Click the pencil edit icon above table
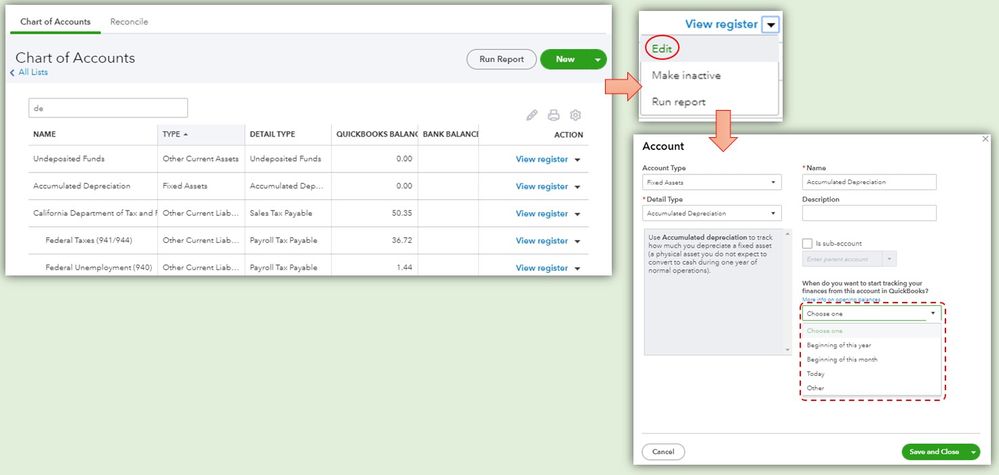Viewport: 999px width, 475px height. click(532, 115)
